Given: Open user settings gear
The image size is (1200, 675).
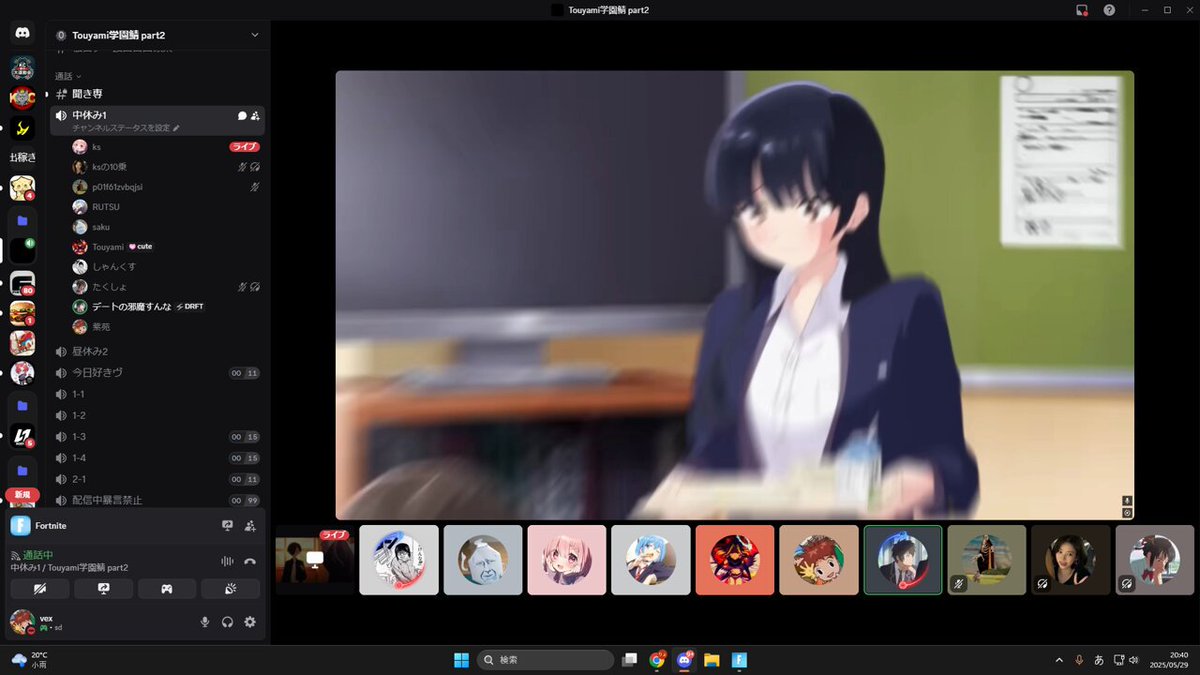Looking at the screenshot, I should [x=250, y=622].
